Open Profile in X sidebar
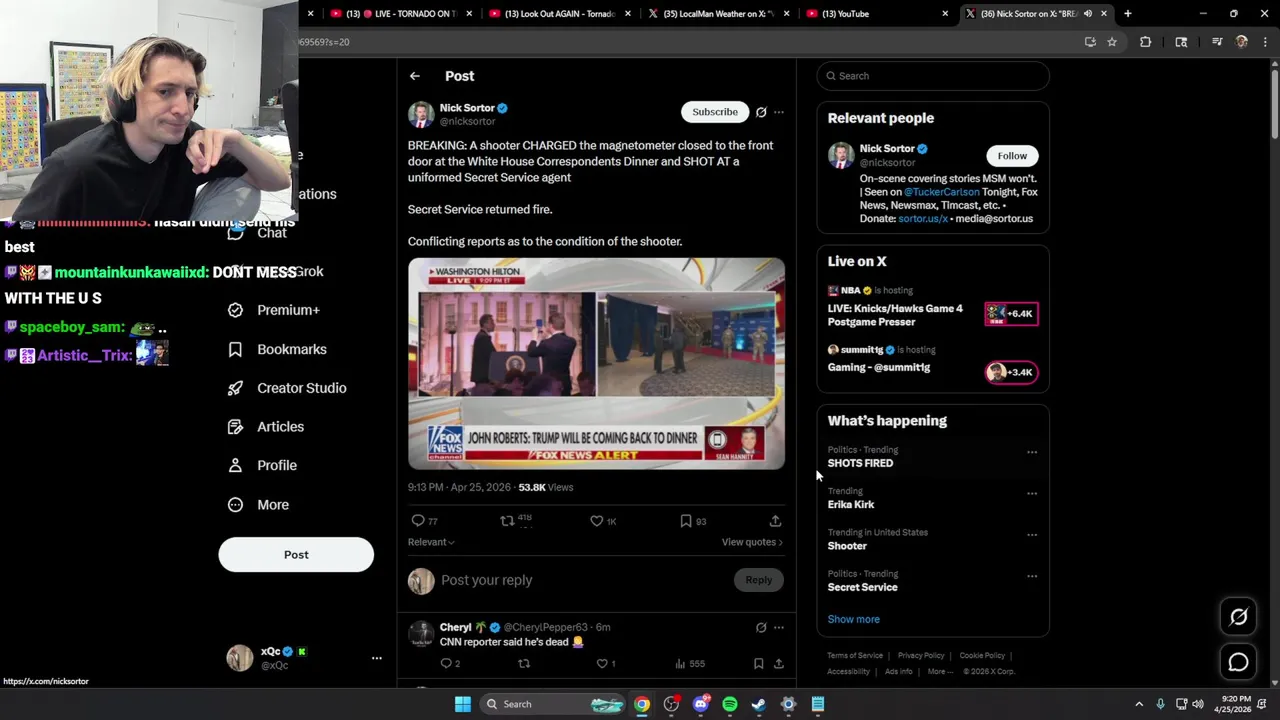 [x=262, y=466]
